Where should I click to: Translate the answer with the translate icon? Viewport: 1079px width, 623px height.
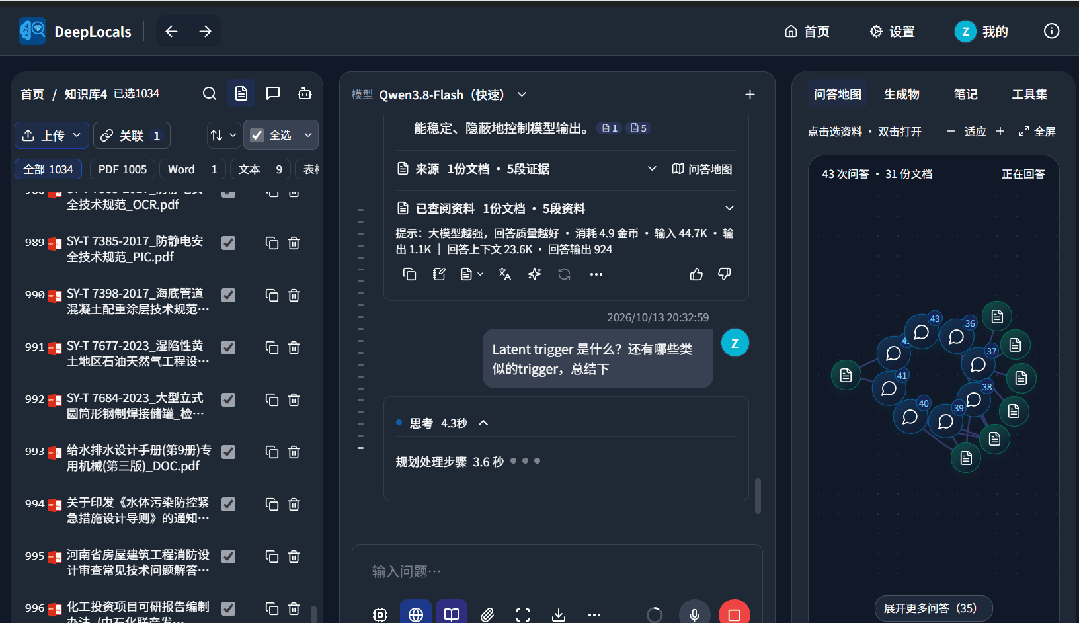[504, 274]
